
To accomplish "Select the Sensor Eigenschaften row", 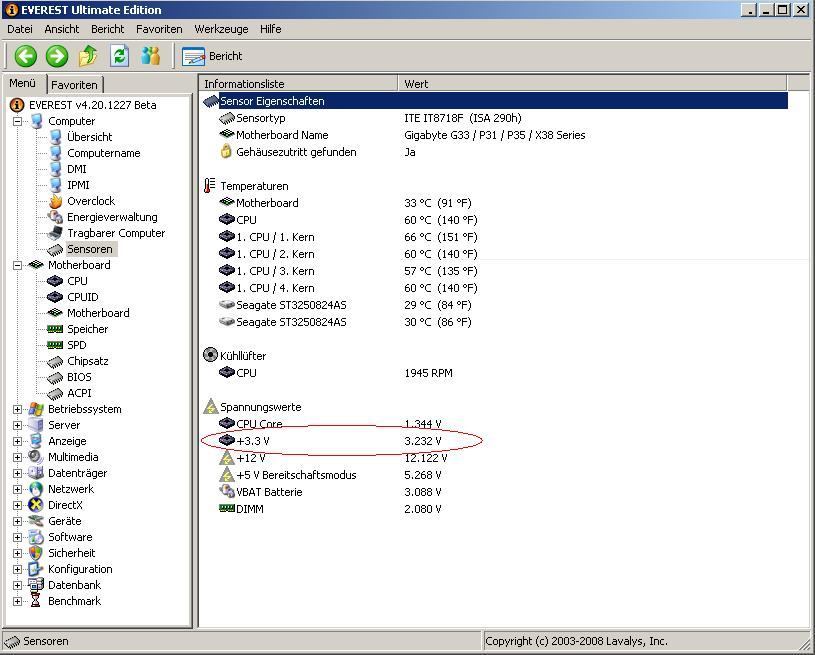I will [495, 101].
